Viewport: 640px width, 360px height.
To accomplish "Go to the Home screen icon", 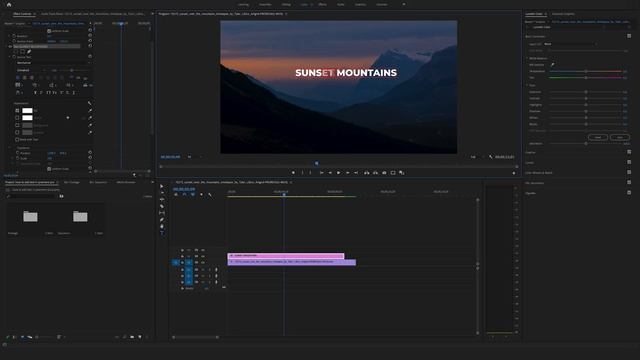I will tap(9, 4).
